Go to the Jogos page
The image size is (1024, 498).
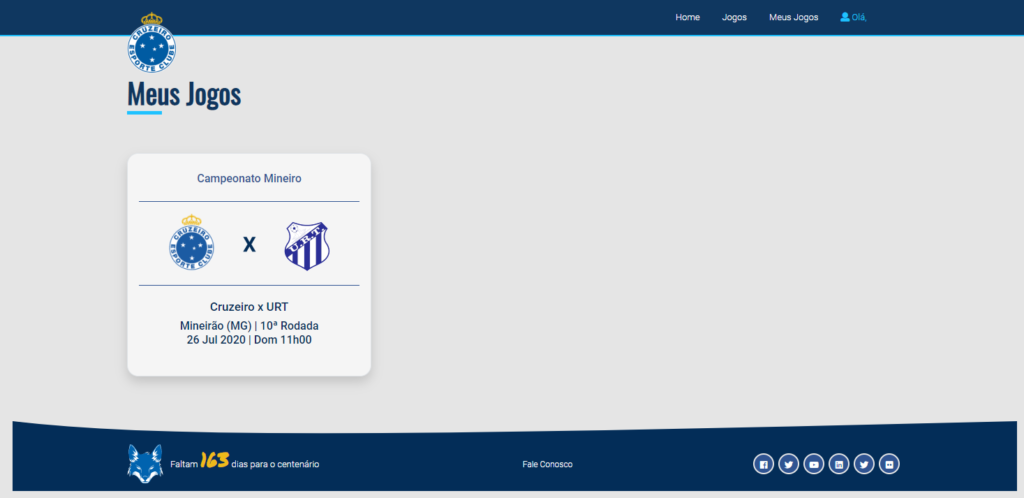(x=734, y=18)
